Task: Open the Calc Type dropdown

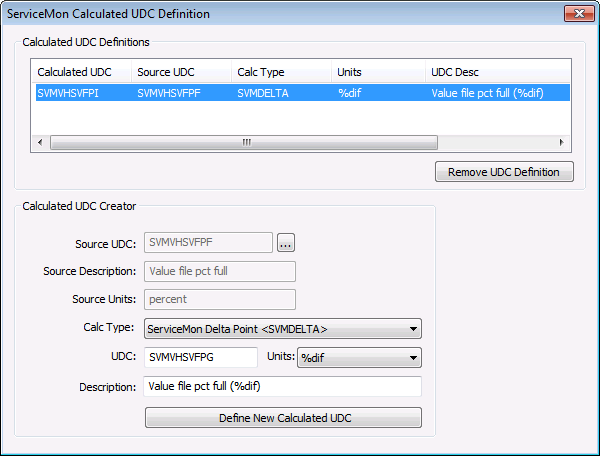Action: pos(283,329)
